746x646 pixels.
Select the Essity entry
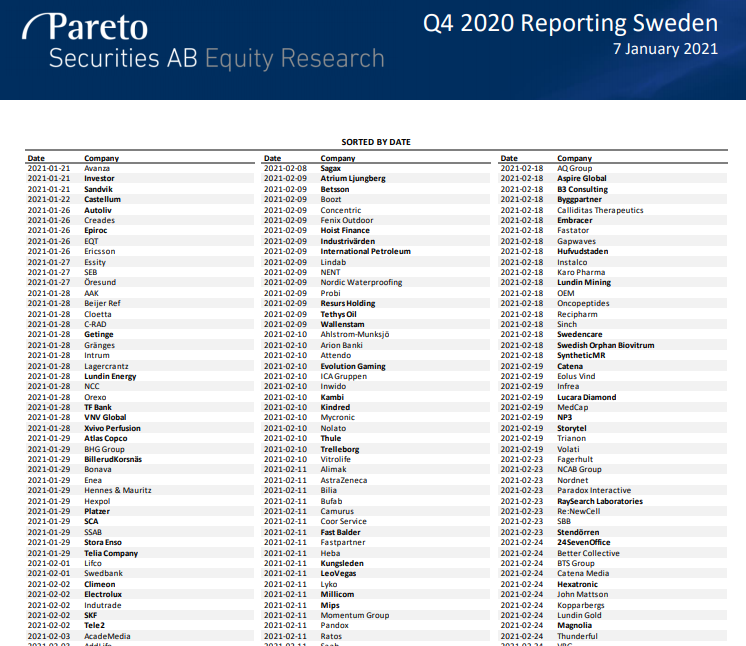coord(95,262)
